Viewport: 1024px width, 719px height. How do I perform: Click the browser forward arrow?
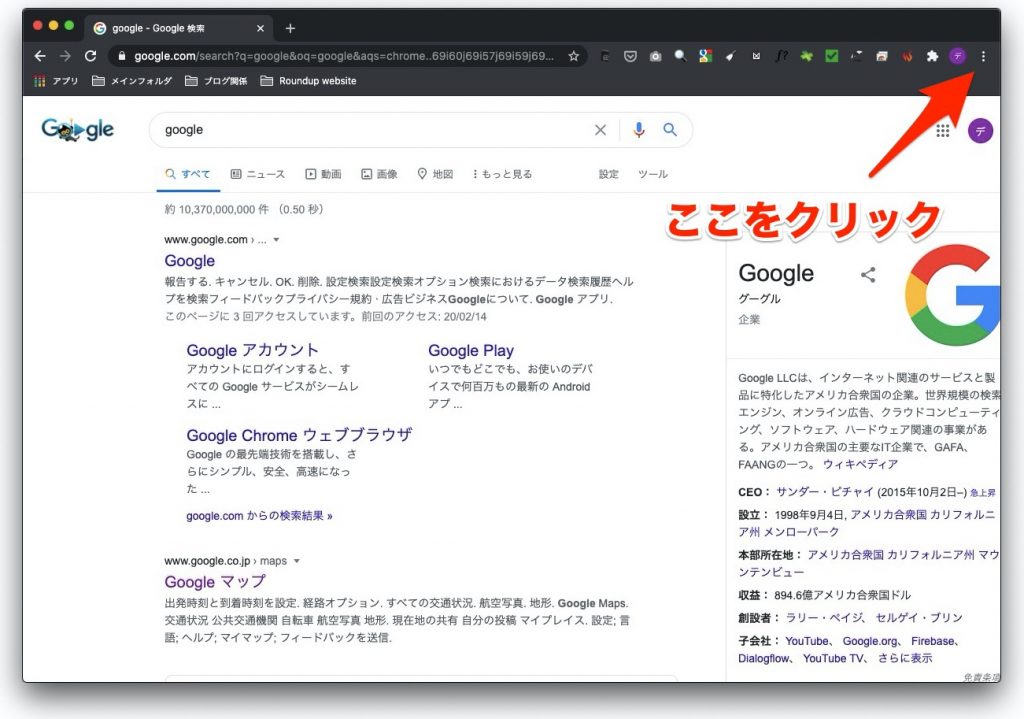pyautogui.click(x=65, y=56)
